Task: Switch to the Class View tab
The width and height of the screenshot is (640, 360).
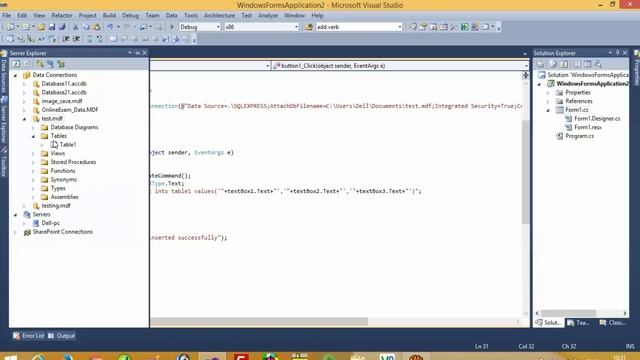Action: pos(613,322)
